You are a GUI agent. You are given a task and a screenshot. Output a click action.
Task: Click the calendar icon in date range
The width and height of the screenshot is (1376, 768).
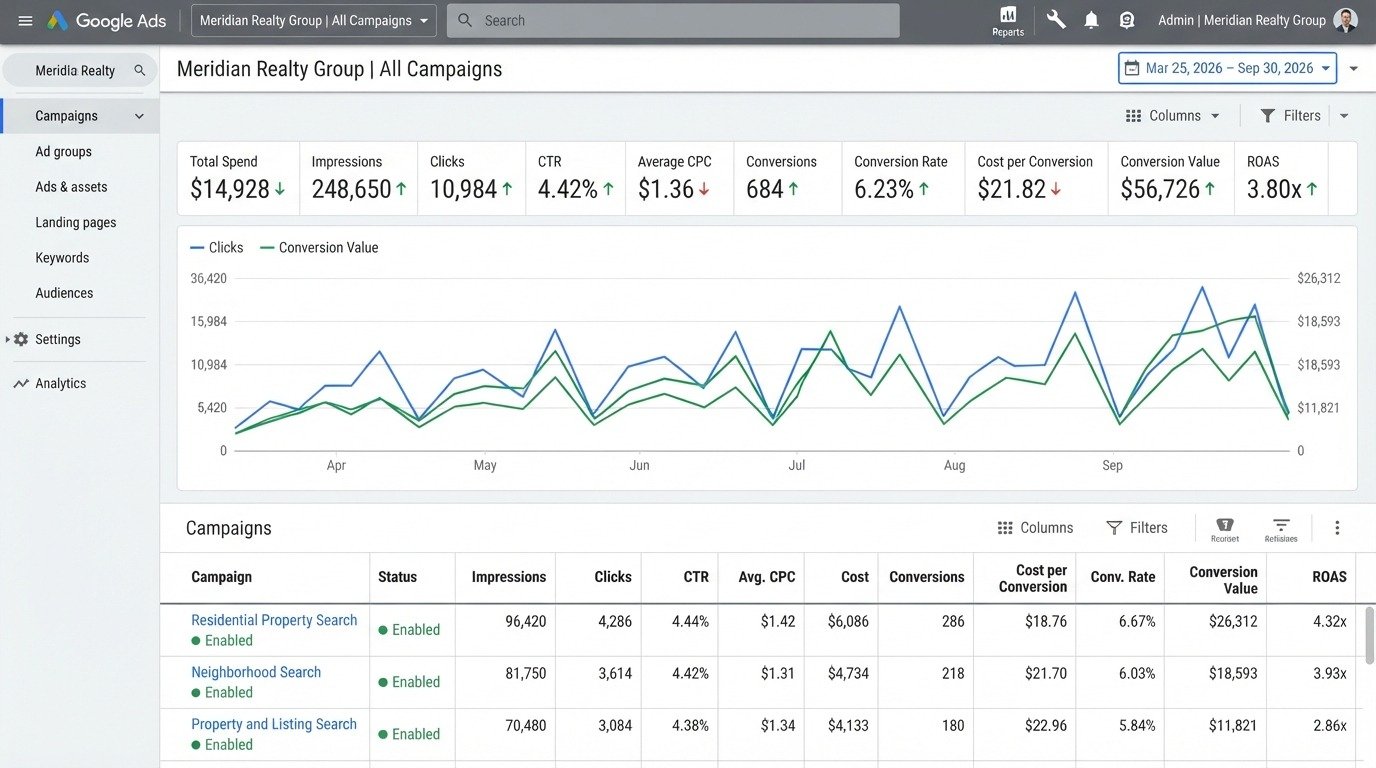point(1132,68)
